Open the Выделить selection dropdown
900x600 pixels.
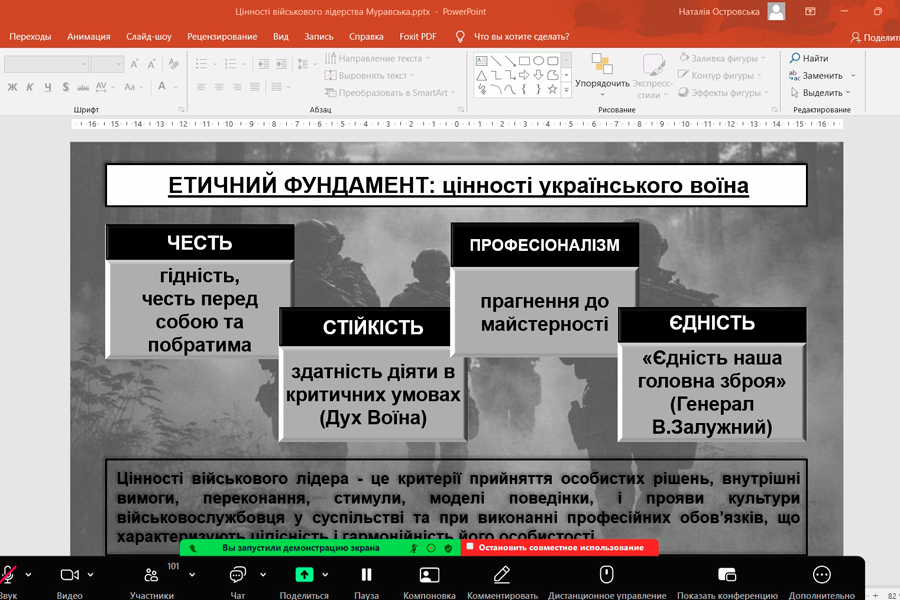820,92
